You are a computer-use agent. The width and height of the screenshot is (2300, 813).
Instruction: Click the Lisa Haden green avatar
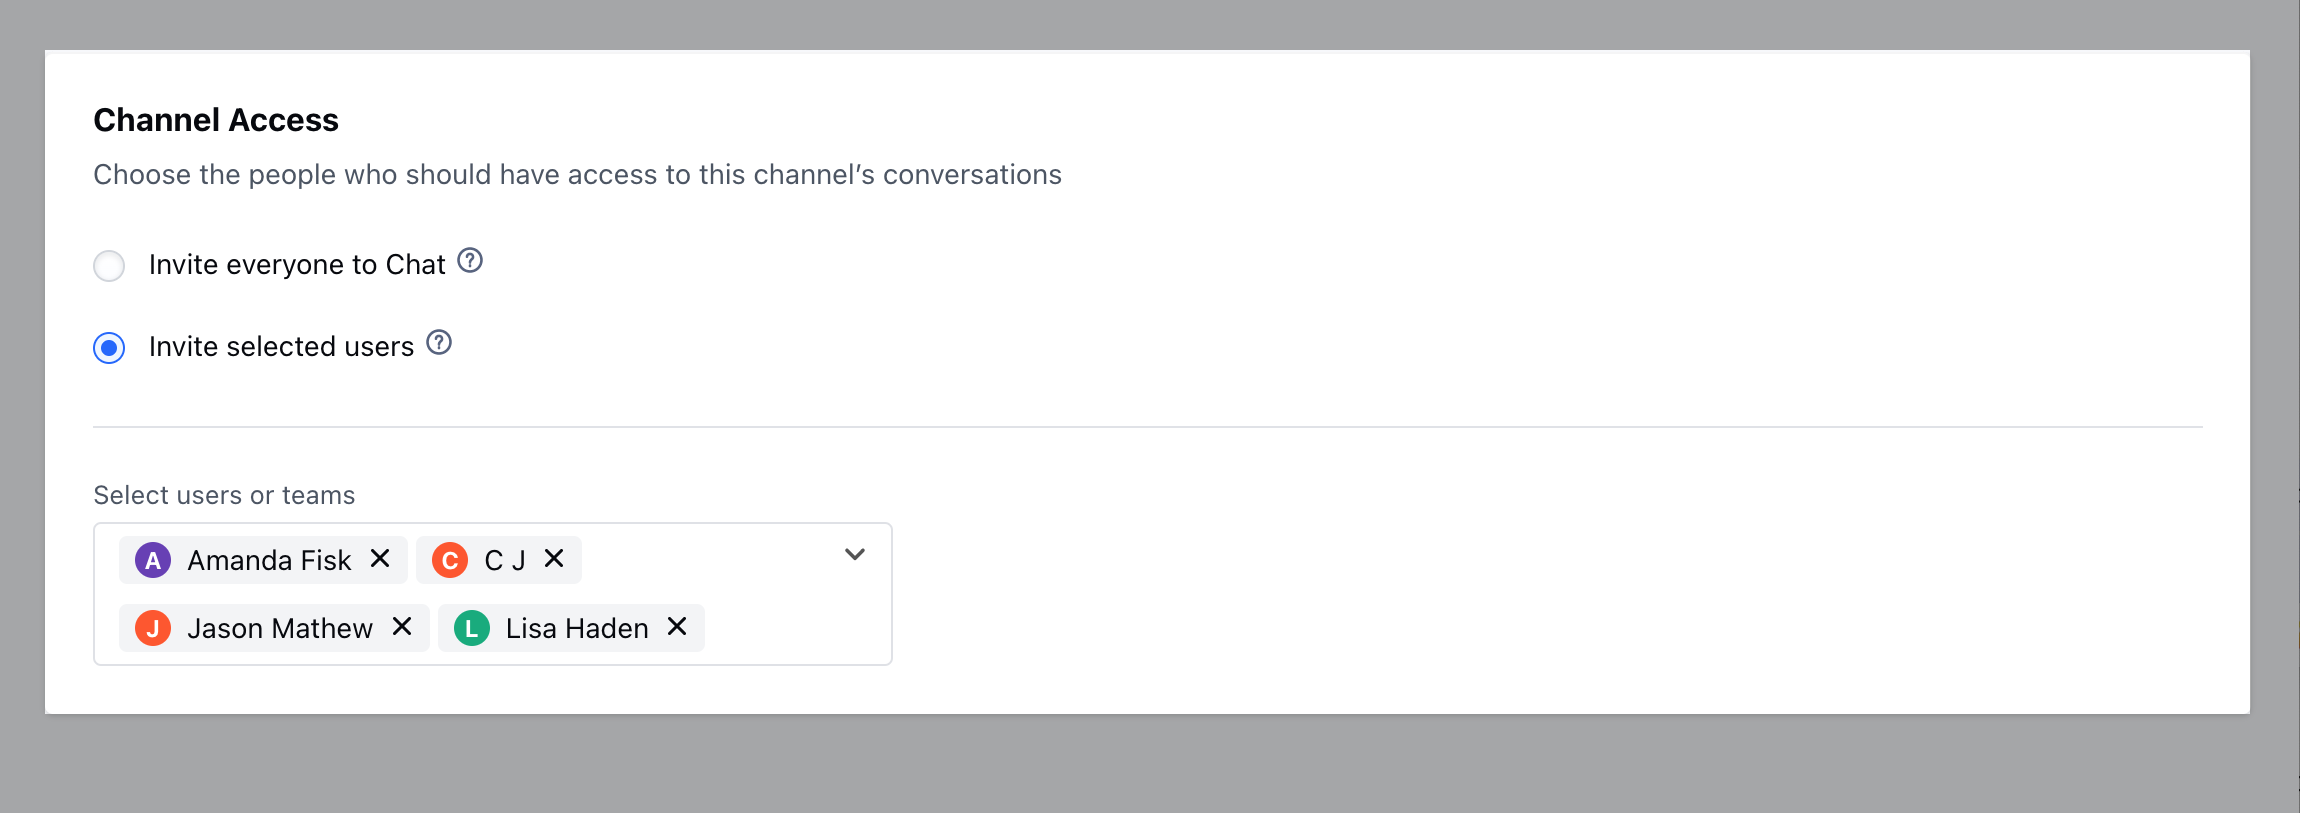coord(472,628)
